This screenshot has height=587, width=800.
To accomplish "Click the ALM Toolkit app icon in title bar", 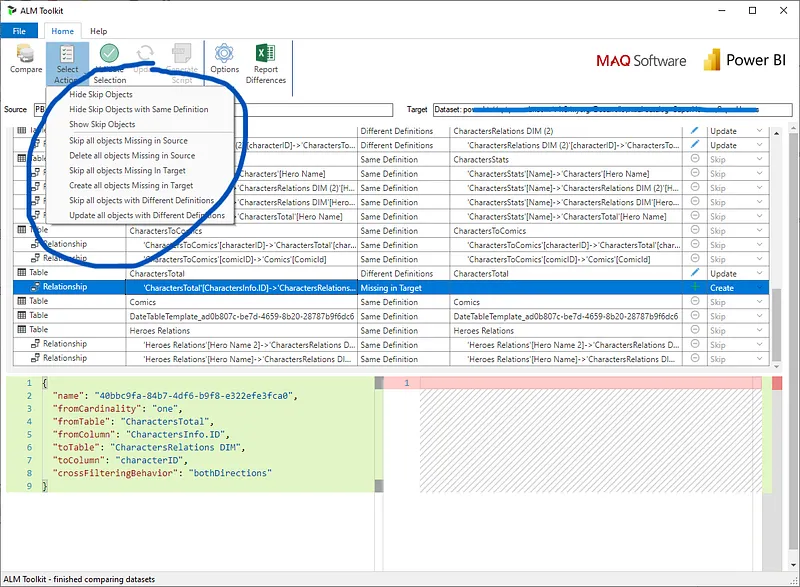I will coord(12,10).
